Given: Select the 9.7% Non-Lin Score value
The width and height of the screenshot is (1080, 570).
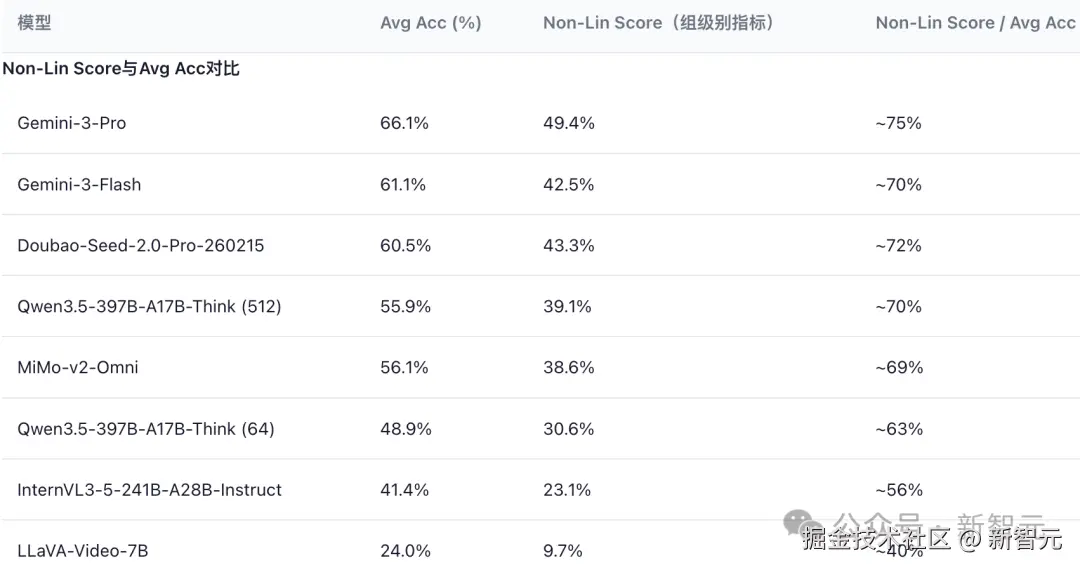Looking at the screenshot, I should pyautogui.click(x=563, y=551).
